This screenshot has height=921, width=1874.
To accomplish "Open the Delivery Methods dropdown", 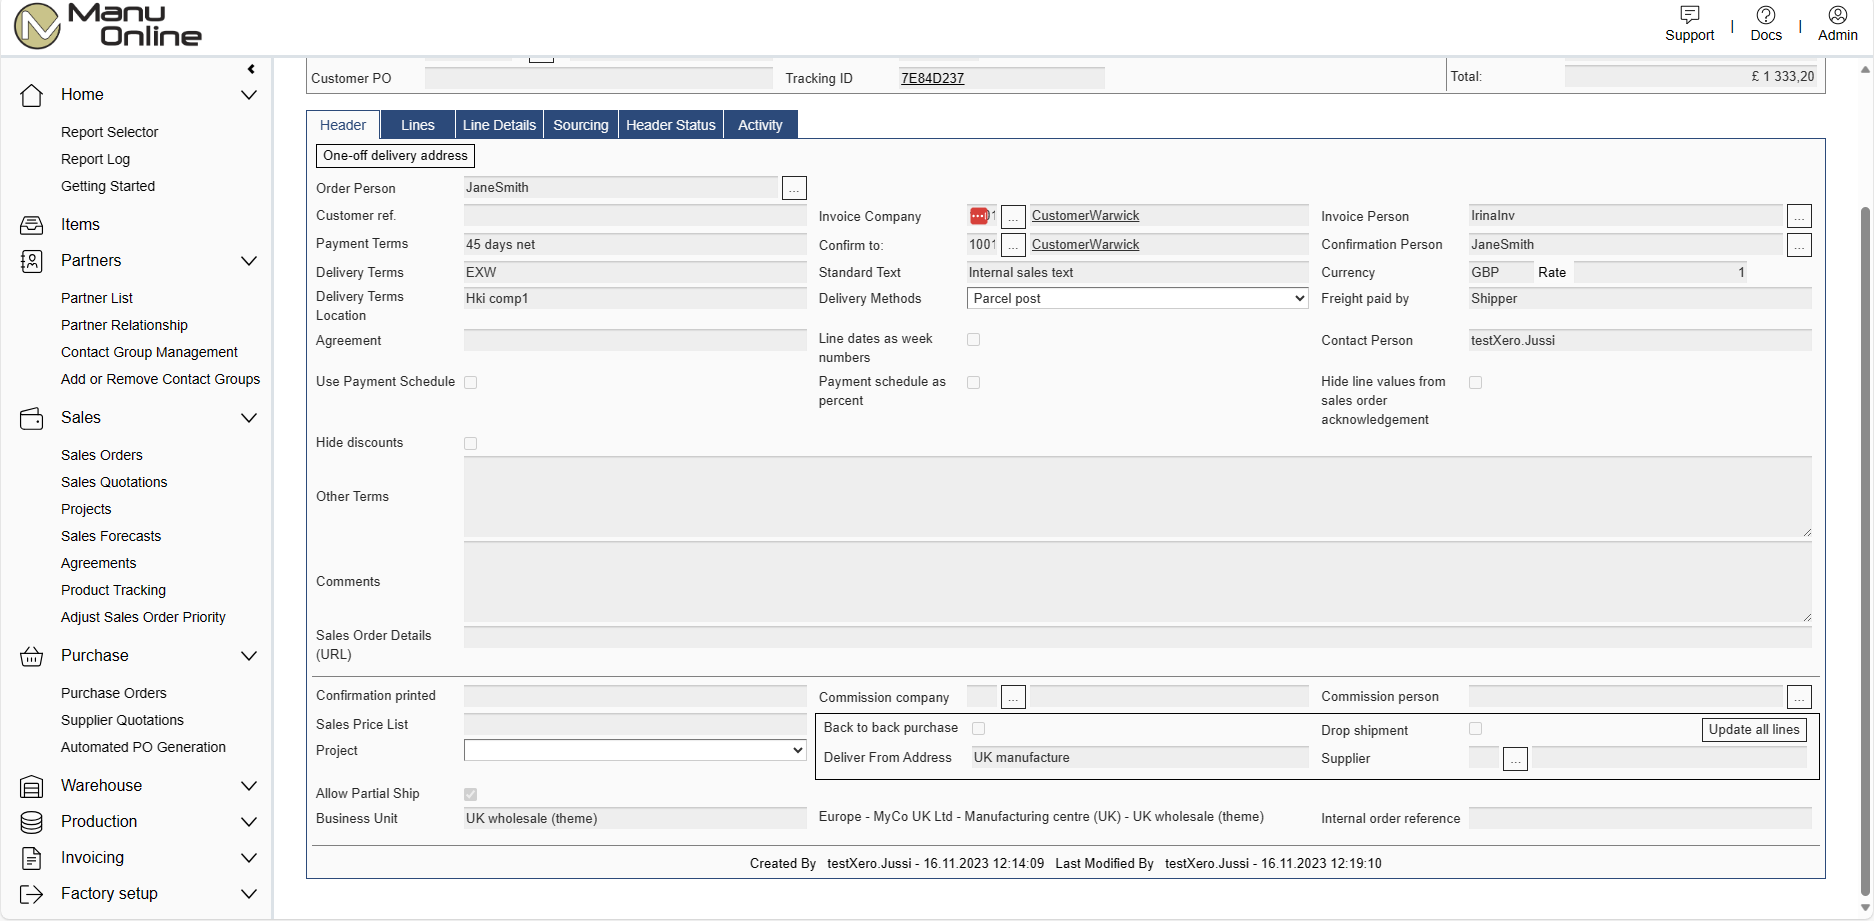I will pos(1137,299).
